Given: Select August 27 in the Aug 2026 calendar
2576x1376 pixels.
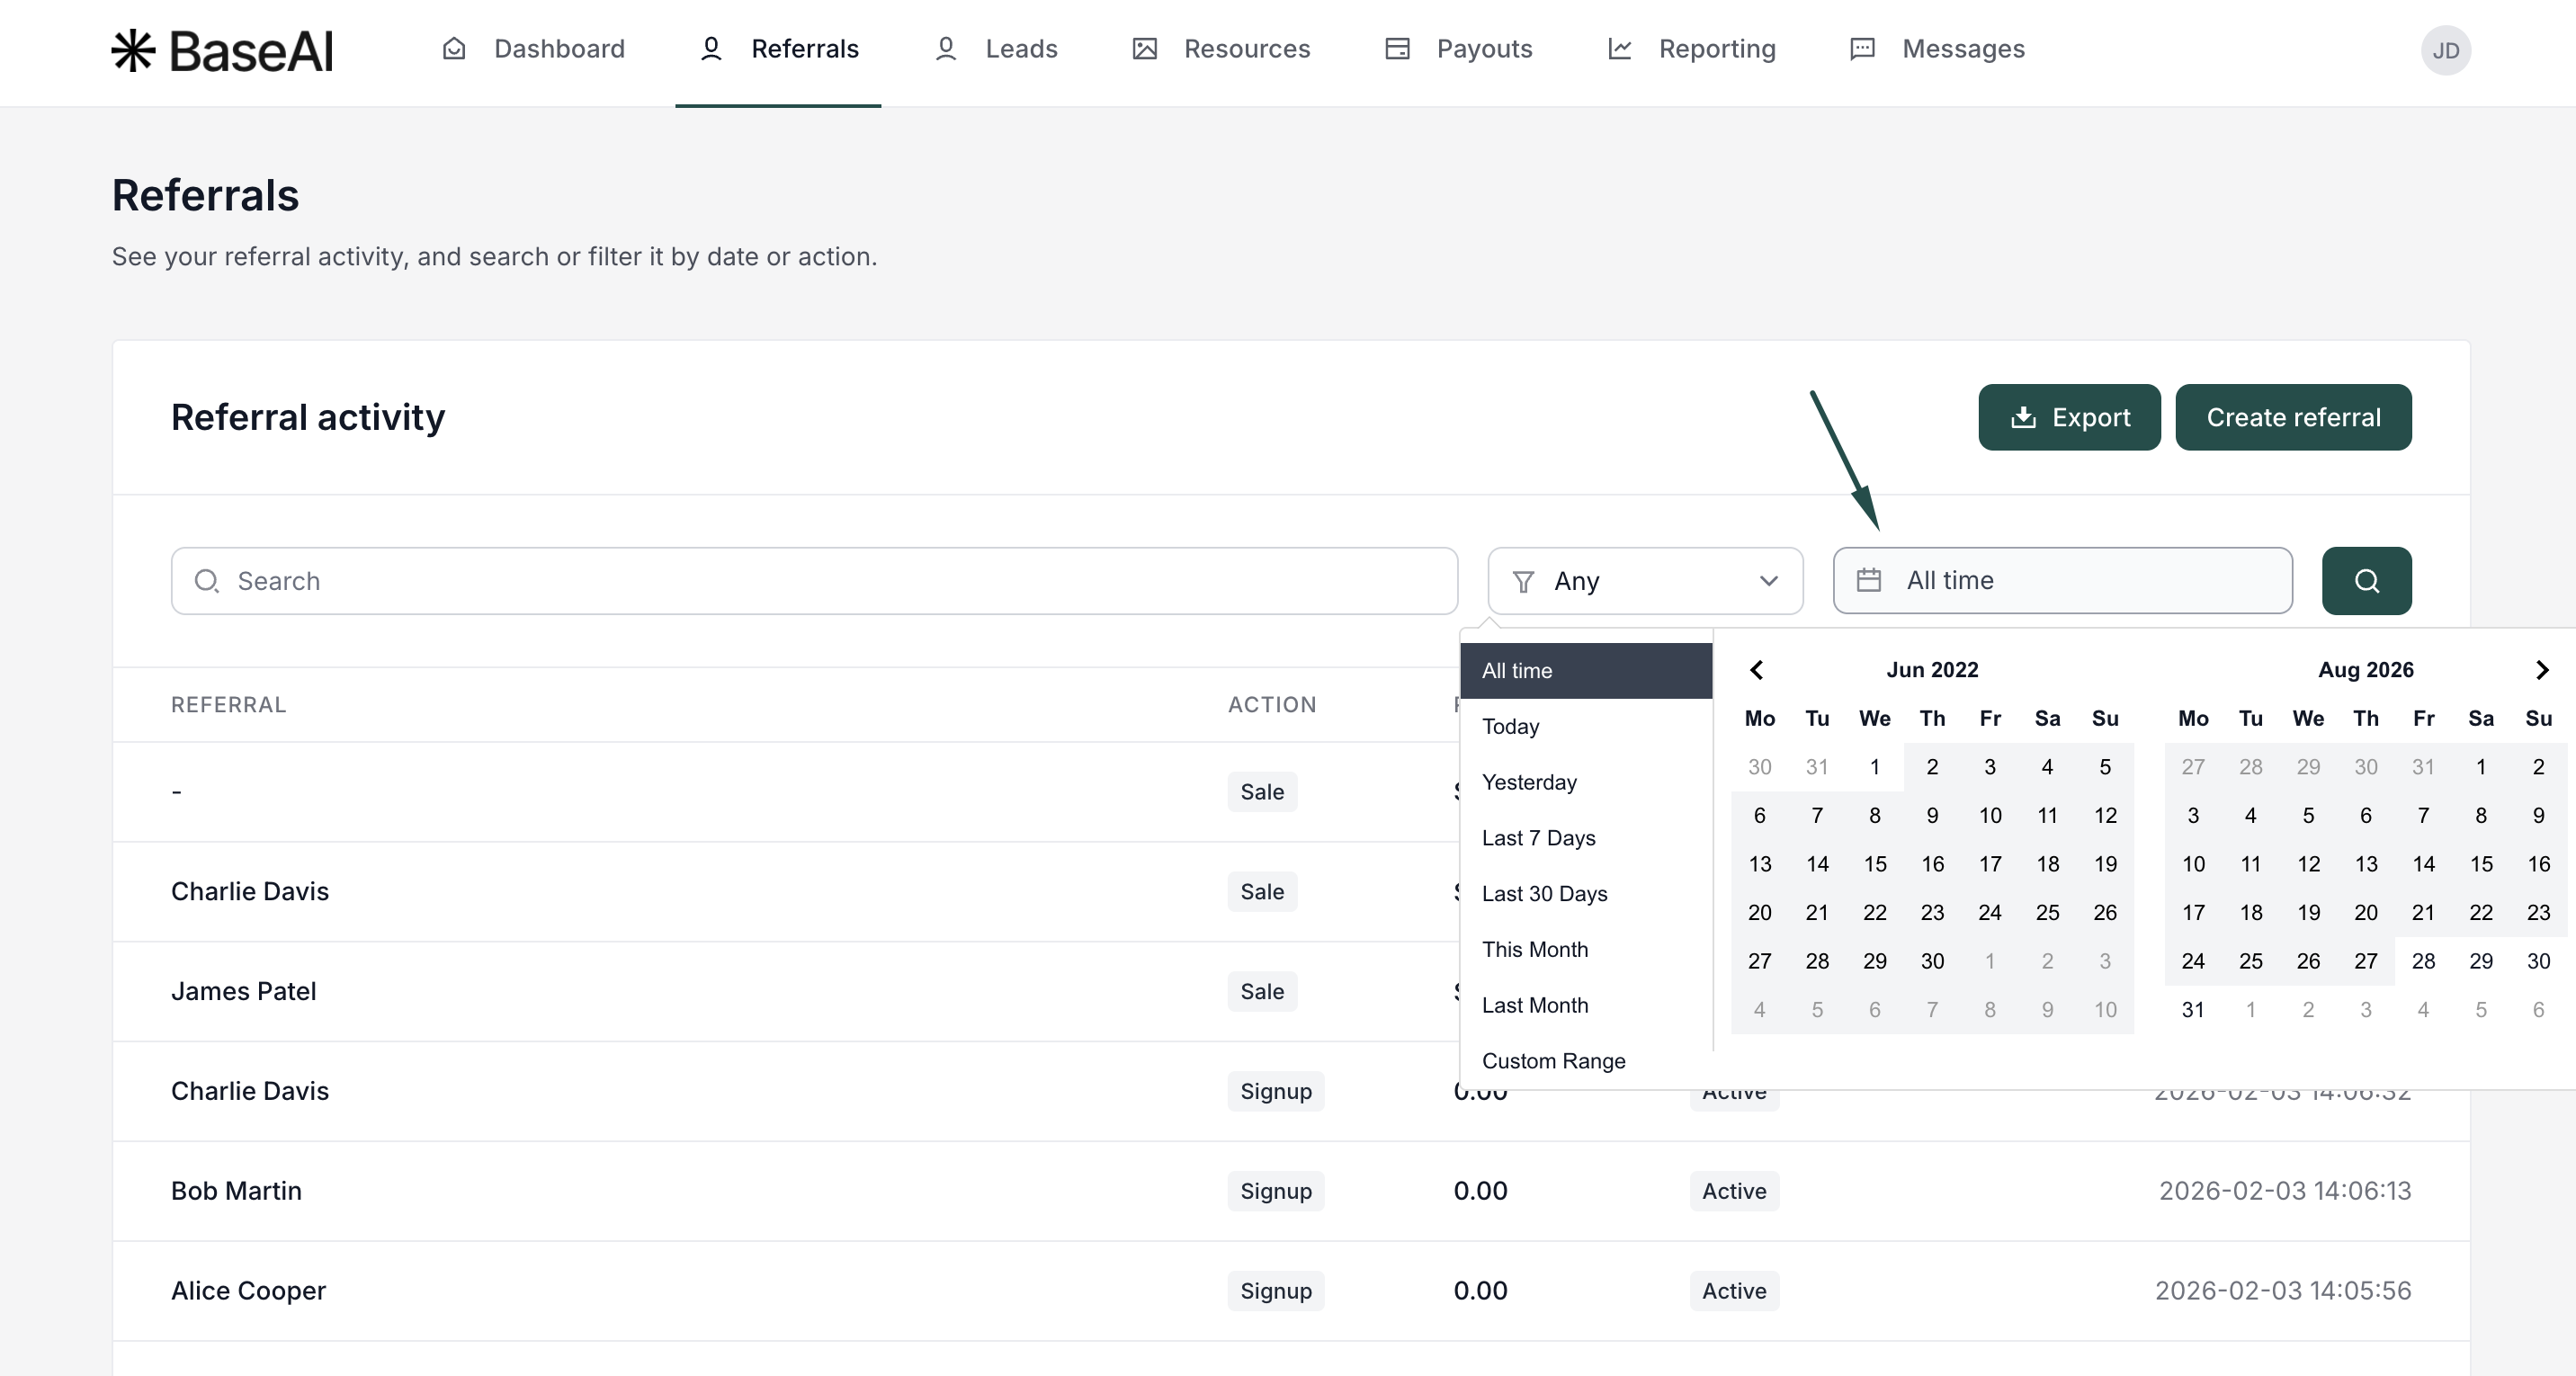Looking at the screenshot, I should coord(2366,961).
